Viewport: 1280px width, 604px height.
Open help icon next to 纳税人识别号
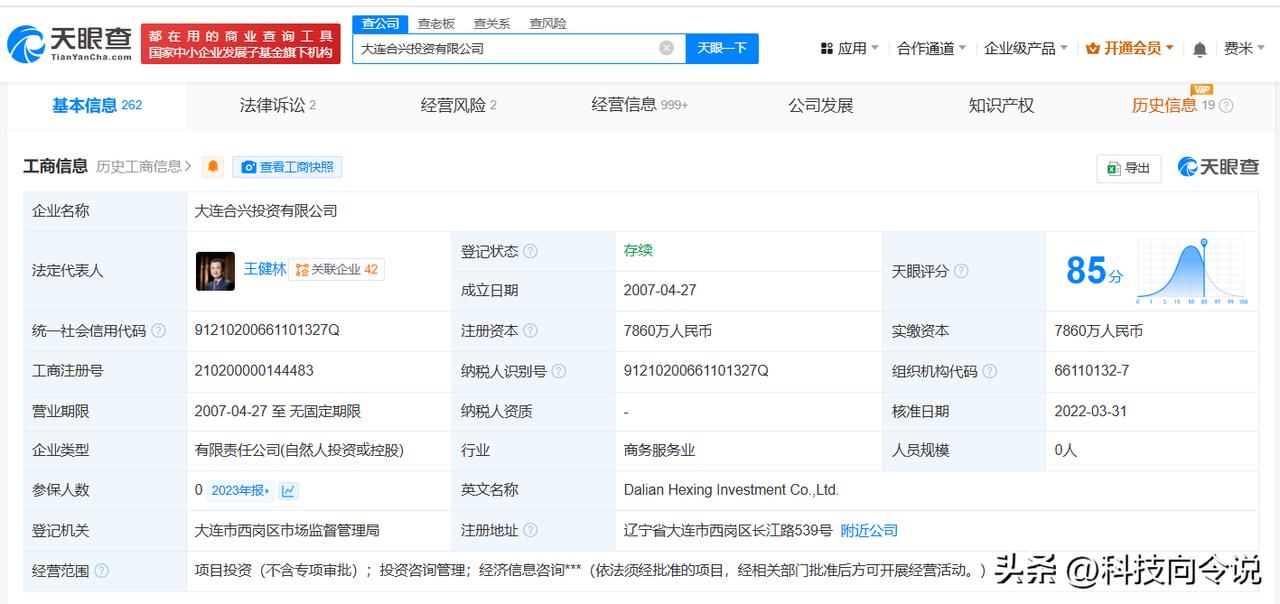point(559,371)
